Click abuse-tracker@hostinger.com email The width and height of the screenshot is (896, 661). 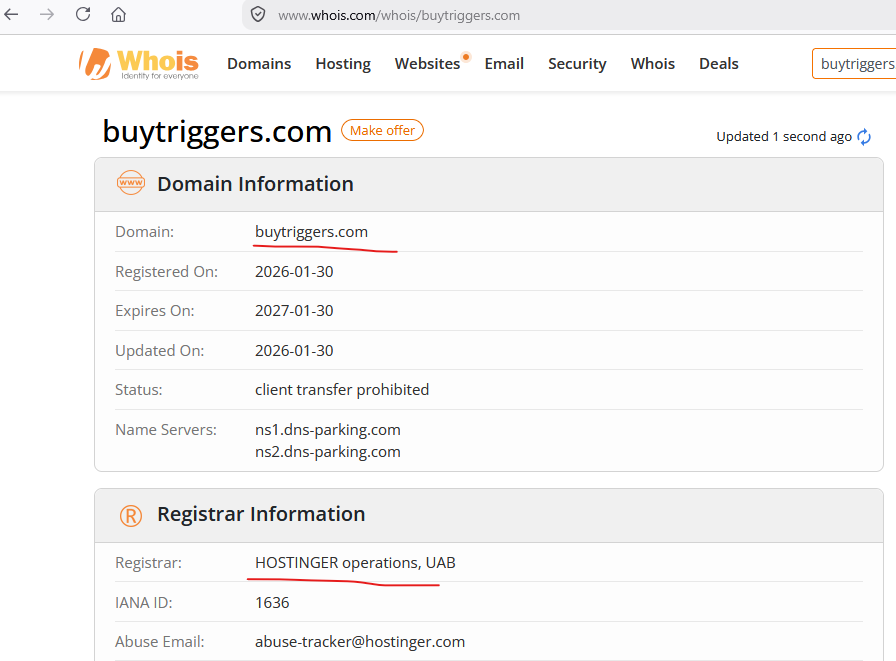360,642
